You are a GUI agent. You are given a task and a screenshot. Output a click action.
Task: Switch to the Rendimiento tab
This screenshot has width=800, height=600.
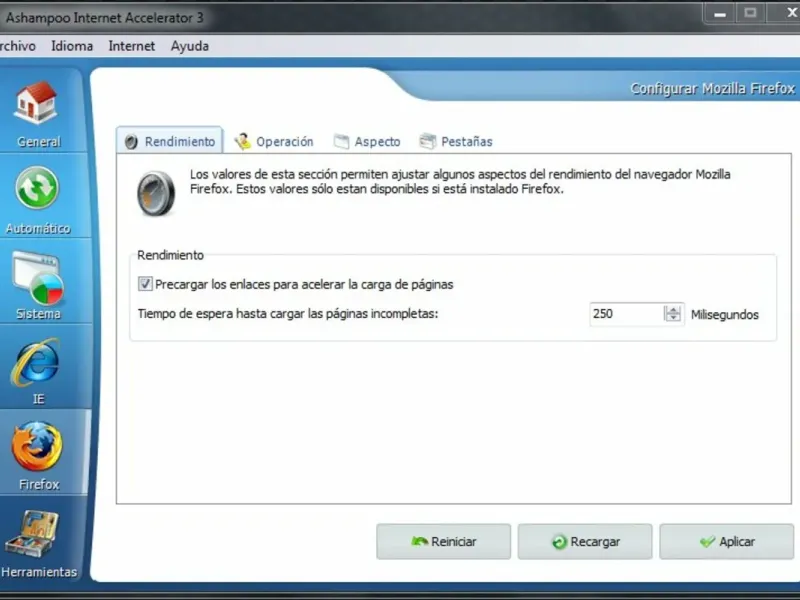169,141
